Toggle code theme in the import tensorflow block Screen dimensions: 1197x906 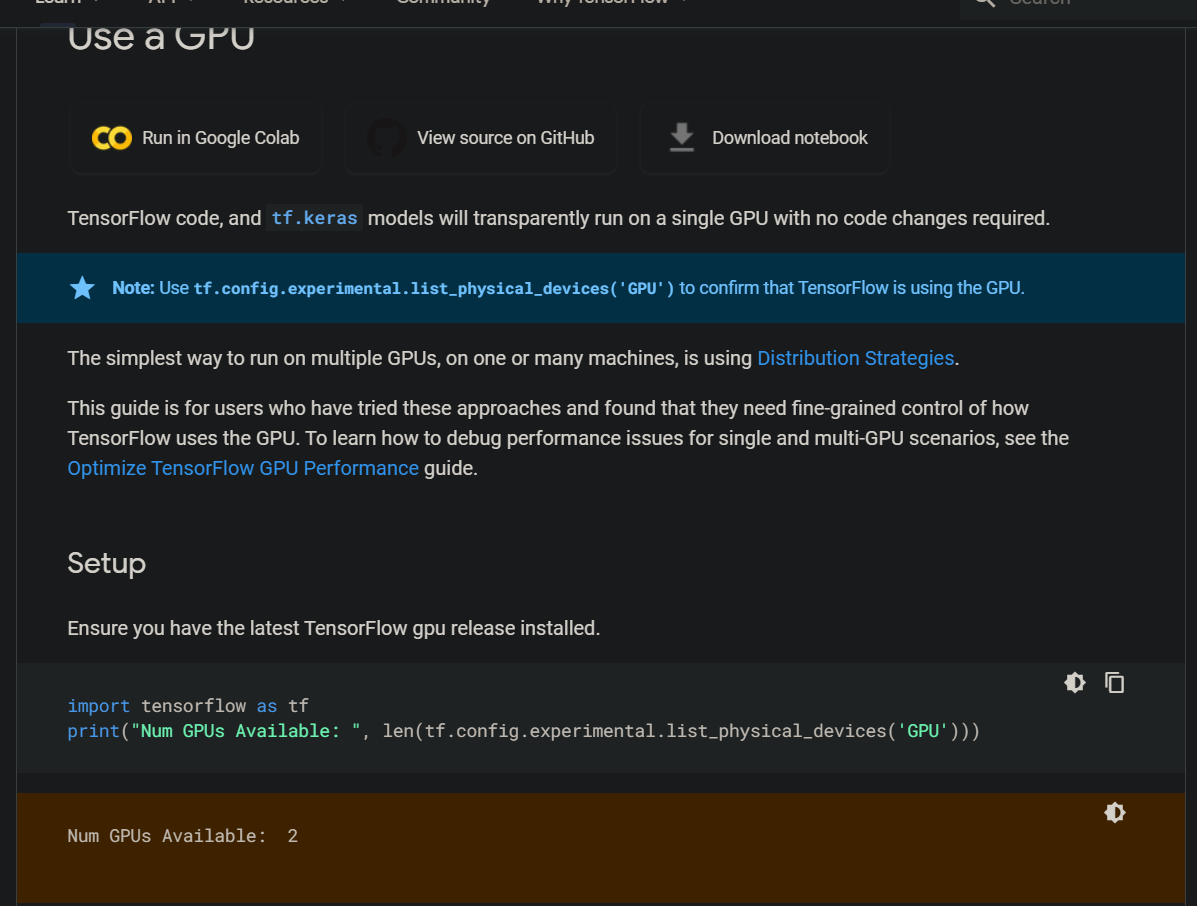(x=1075, y=682)
